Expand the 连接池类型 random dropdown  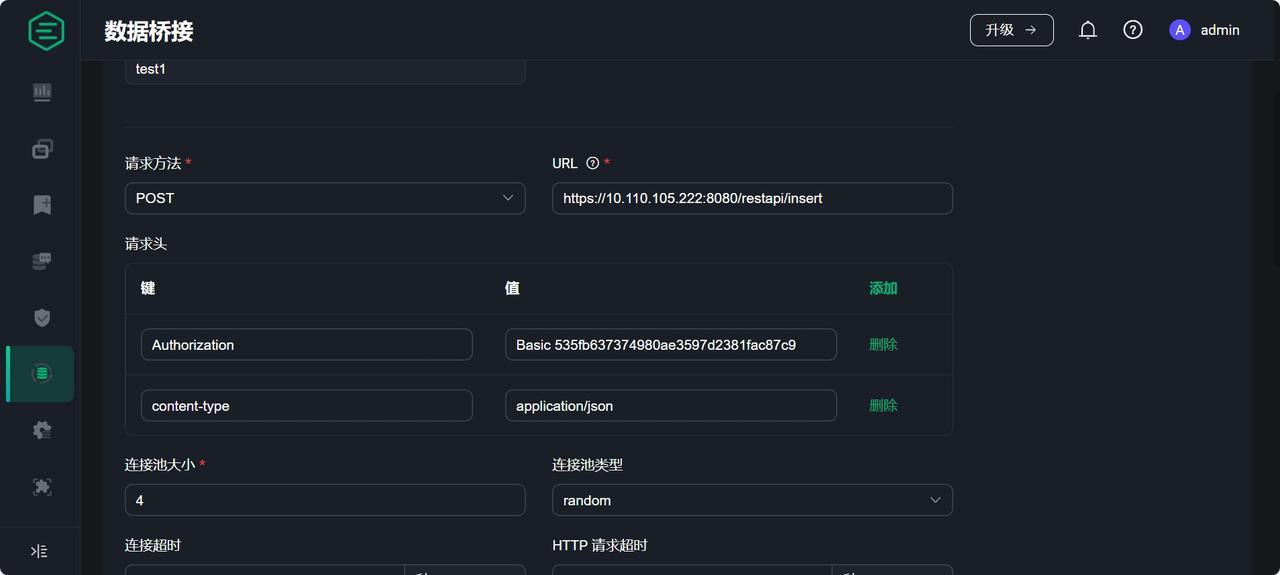pos(752,500)
